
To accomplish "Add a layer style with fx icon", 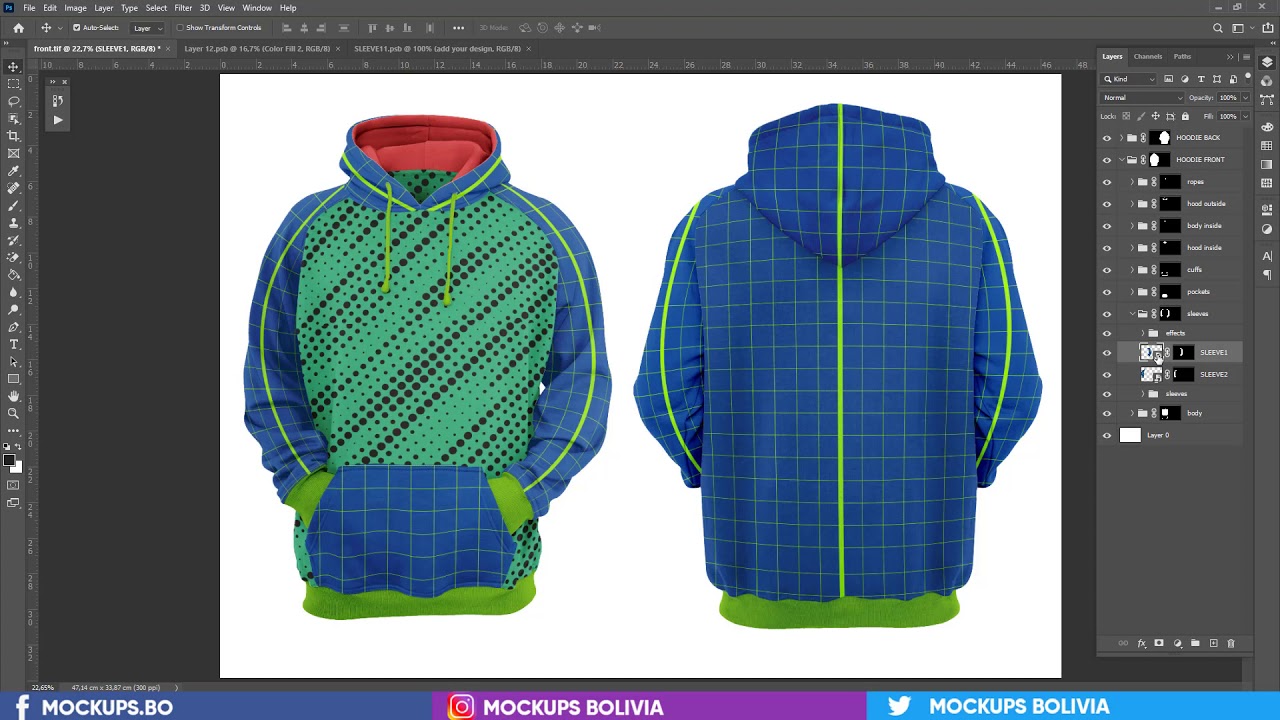I will click(x=1141, y=643).
